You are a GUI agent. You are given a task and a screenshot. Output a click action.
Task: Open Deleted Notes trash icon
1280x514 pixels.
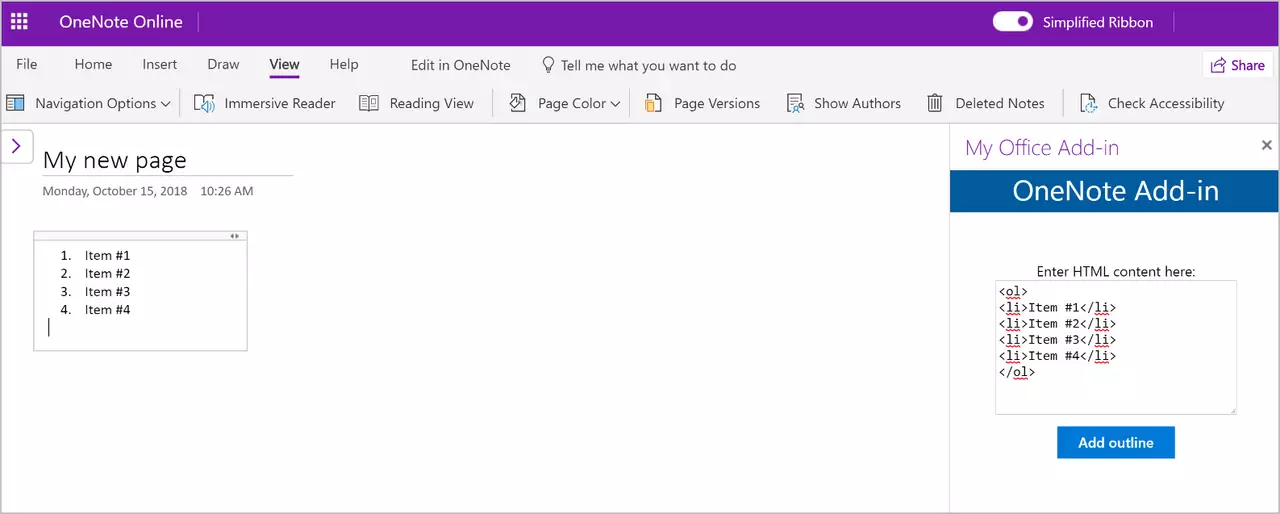935,103
